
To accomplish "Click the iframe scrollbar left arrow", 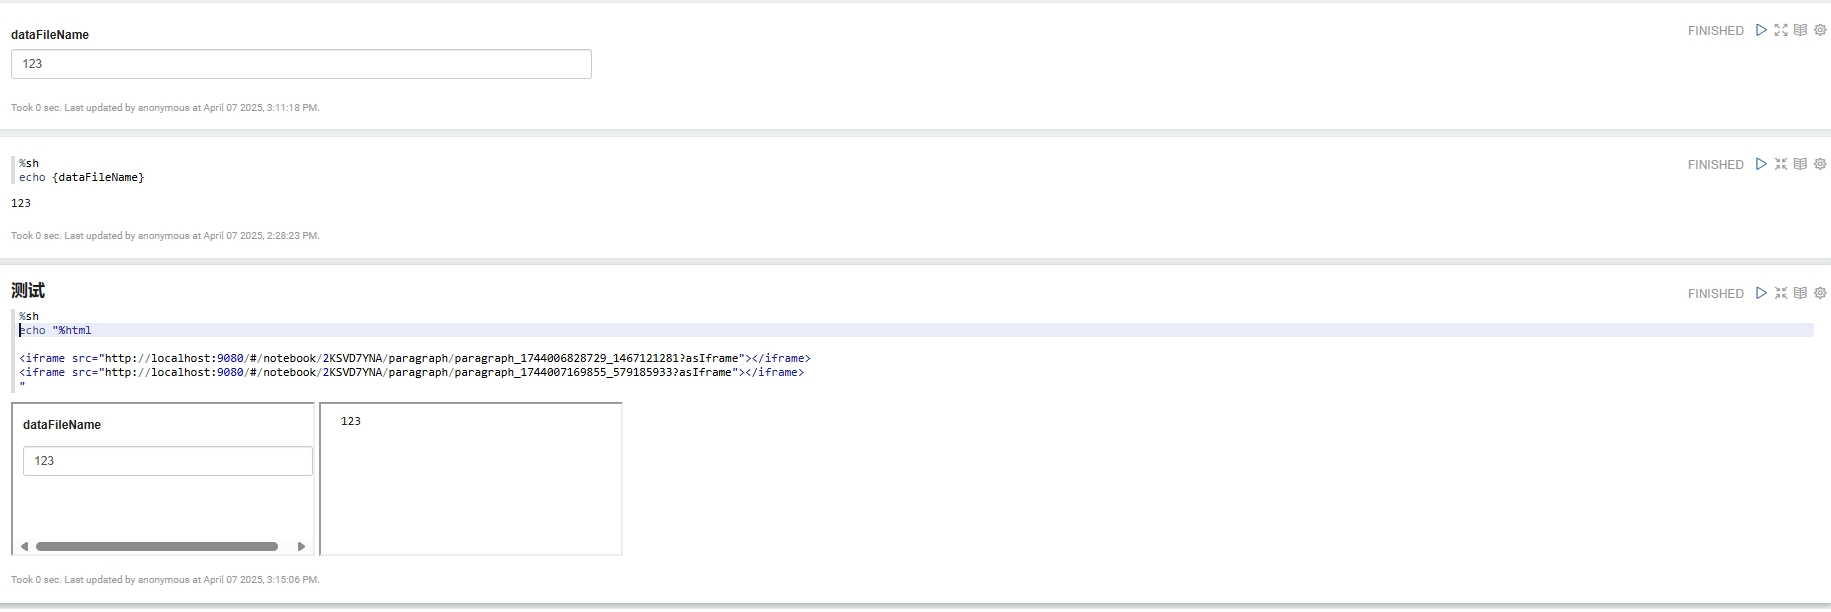I will click(24, 547).
